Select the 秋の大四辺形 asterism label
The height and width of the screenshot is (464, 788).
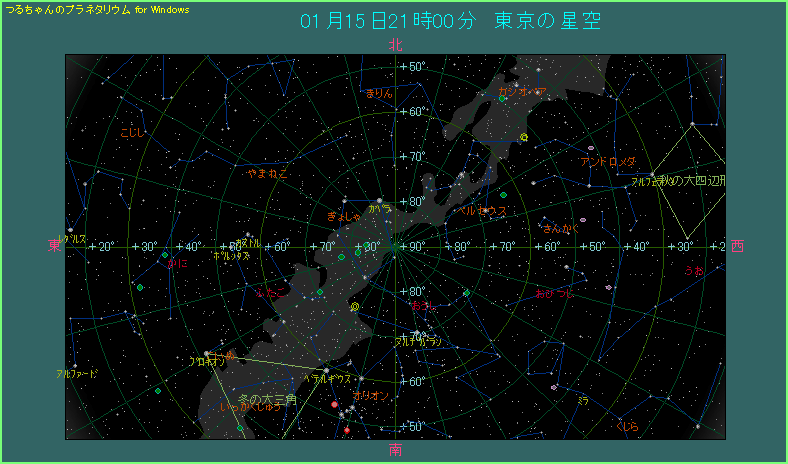691,181
